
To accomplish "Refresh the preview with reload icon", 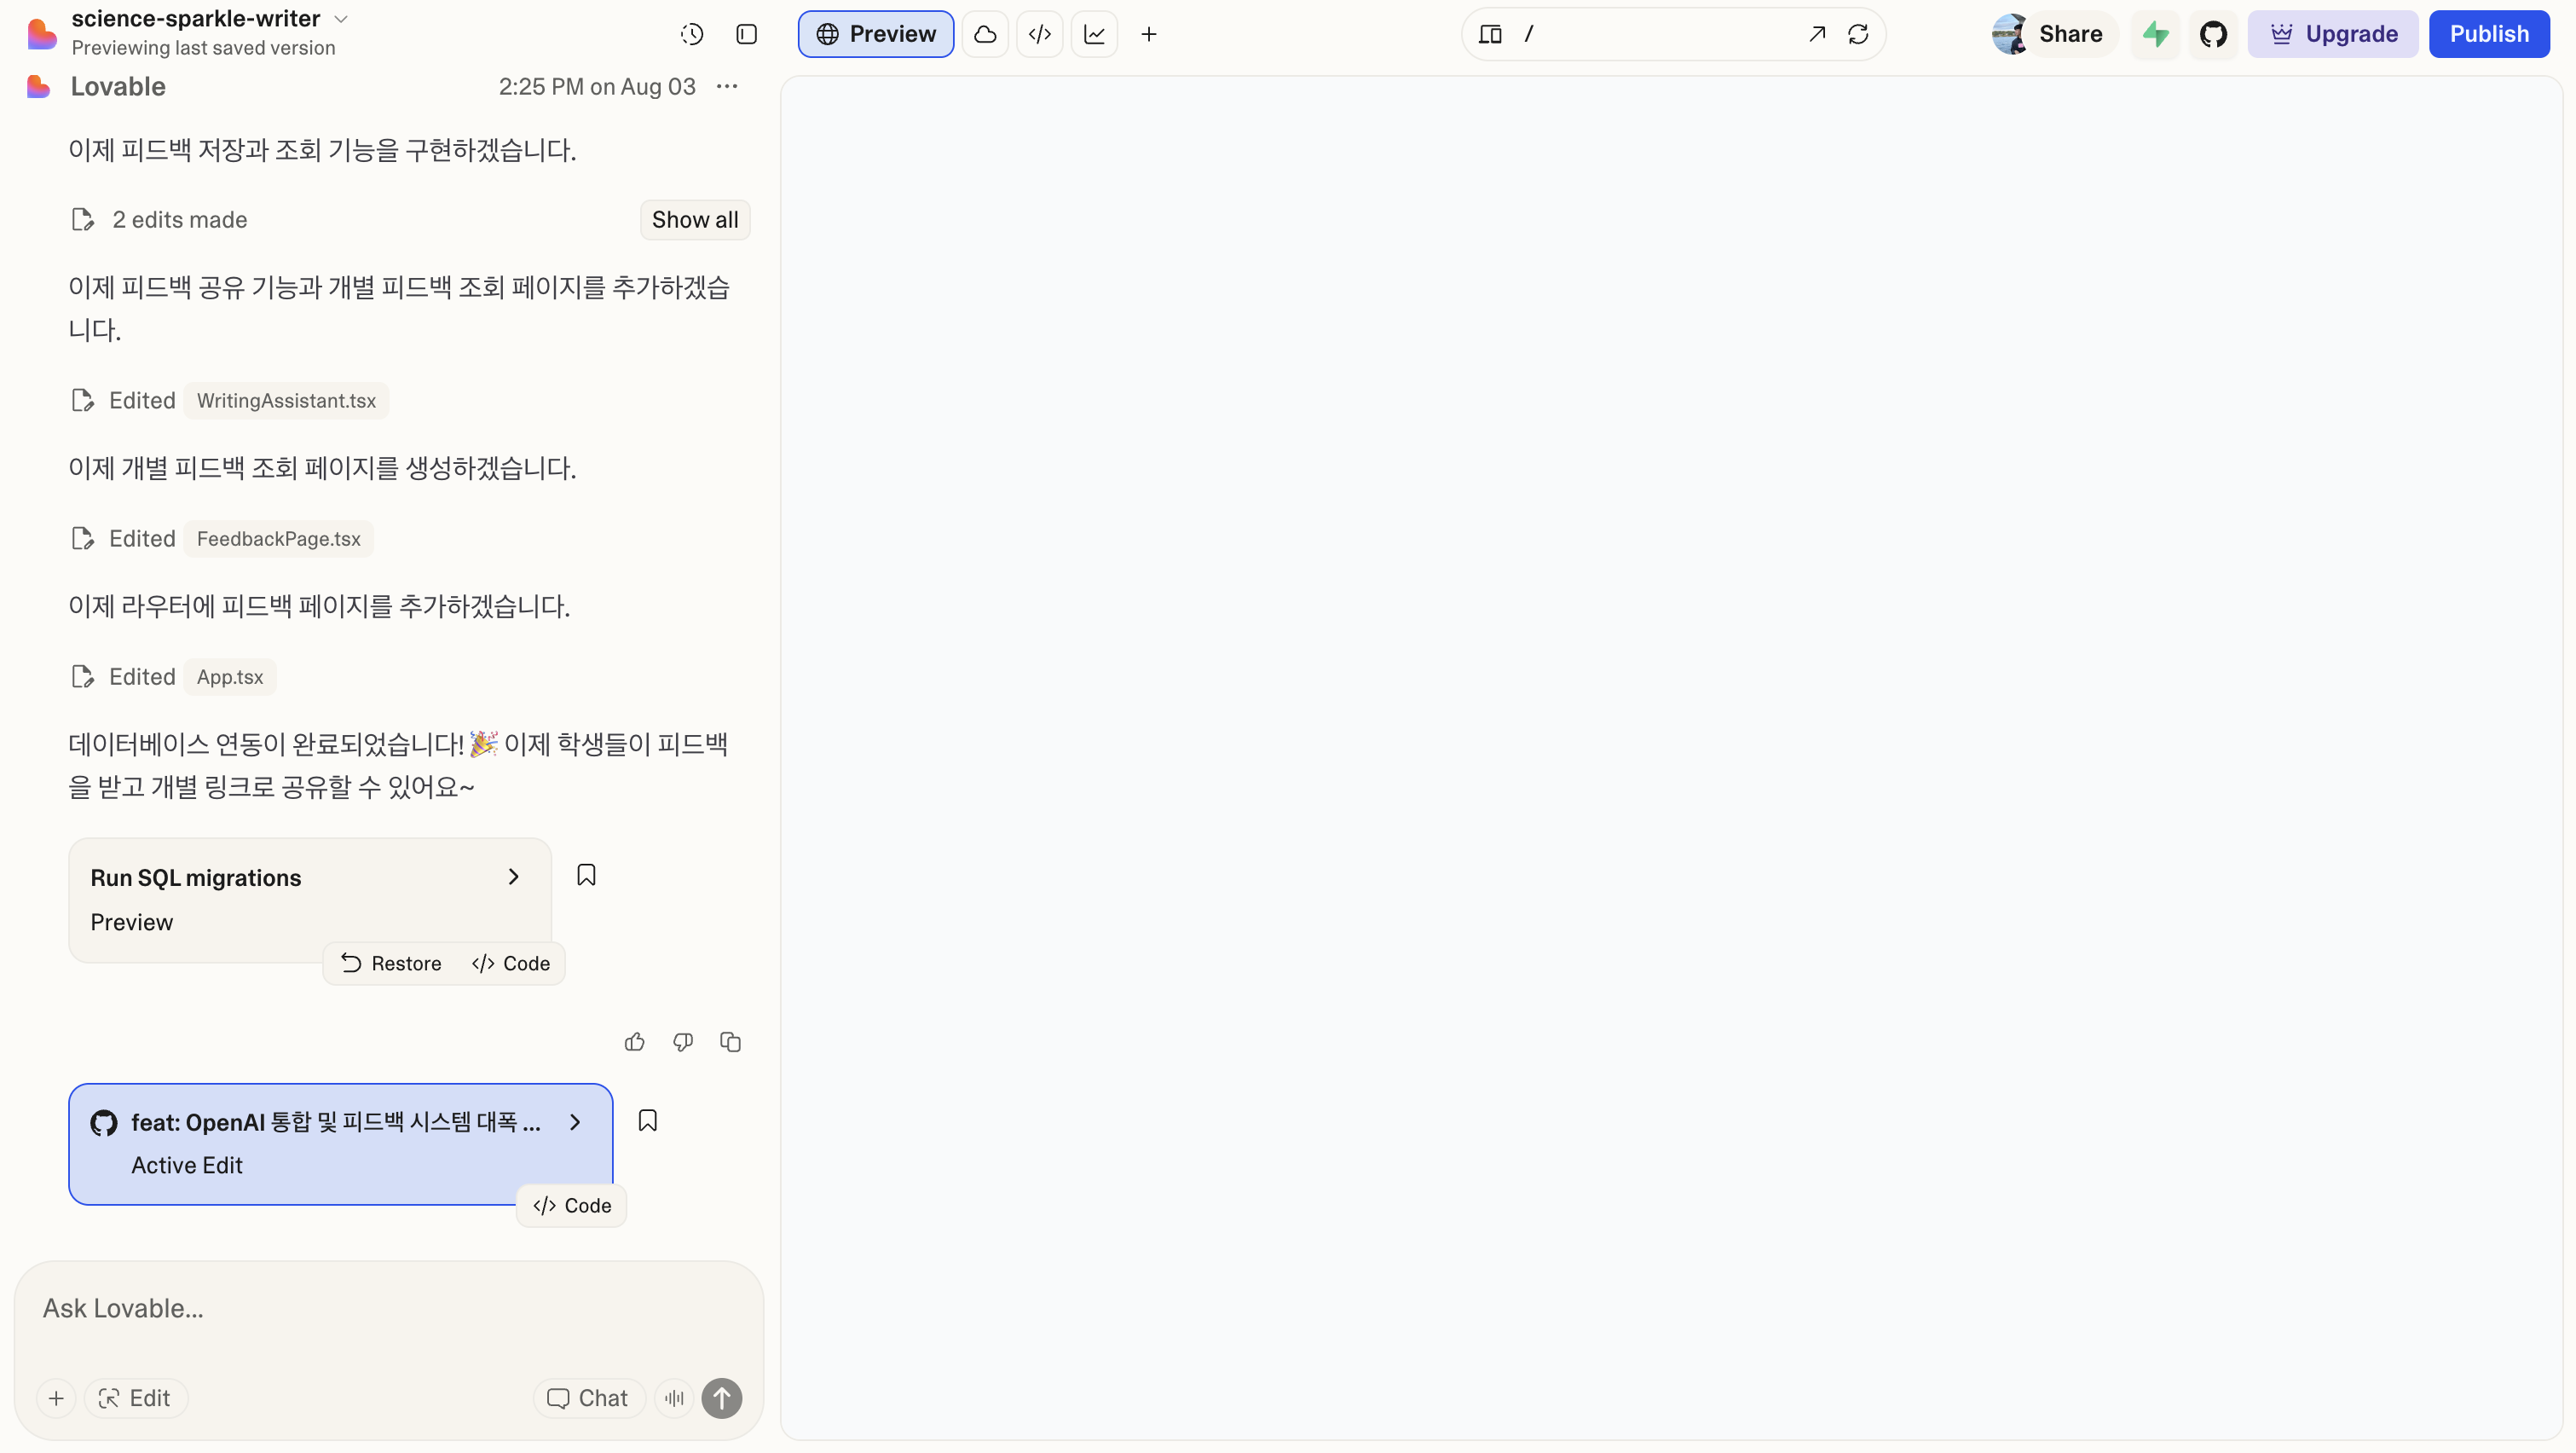I will coord(1858,34).
